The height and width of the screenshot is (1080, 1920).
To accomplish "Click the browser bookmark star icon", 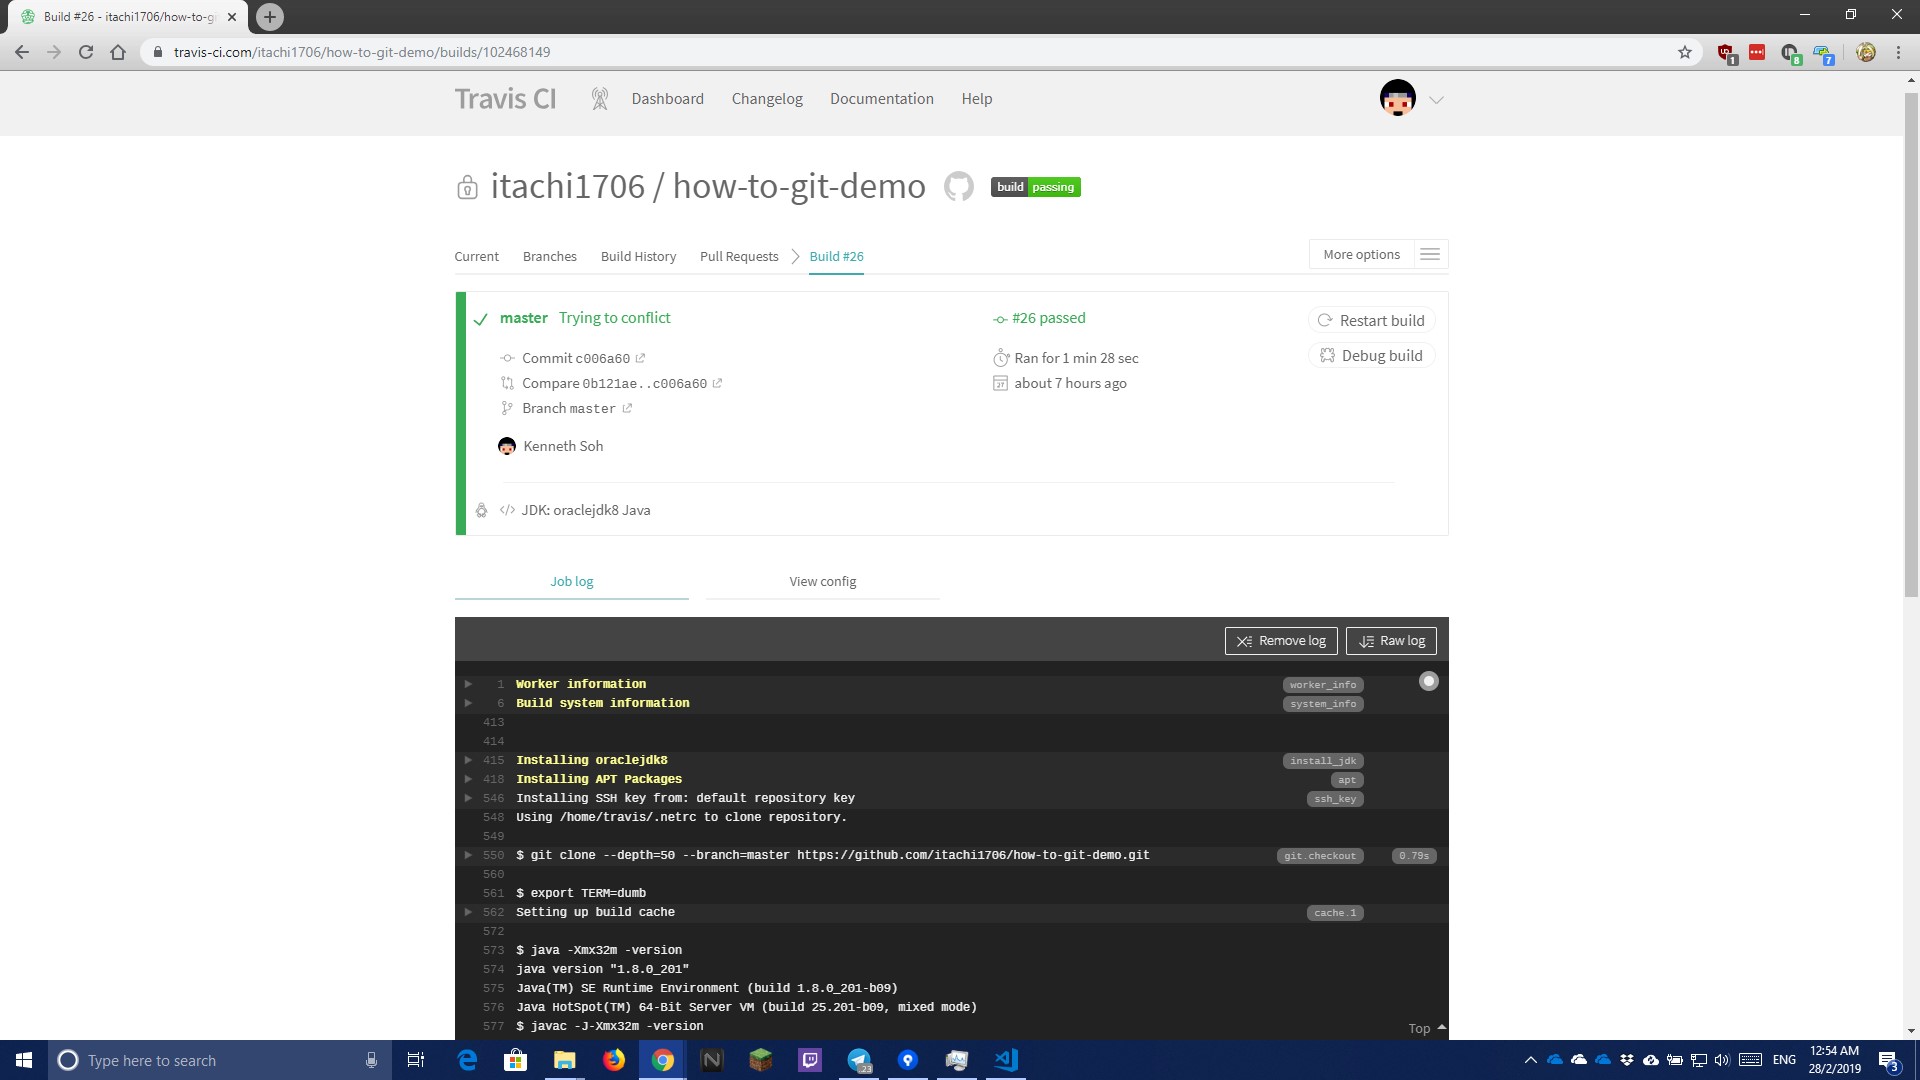I will [1685, 52].
